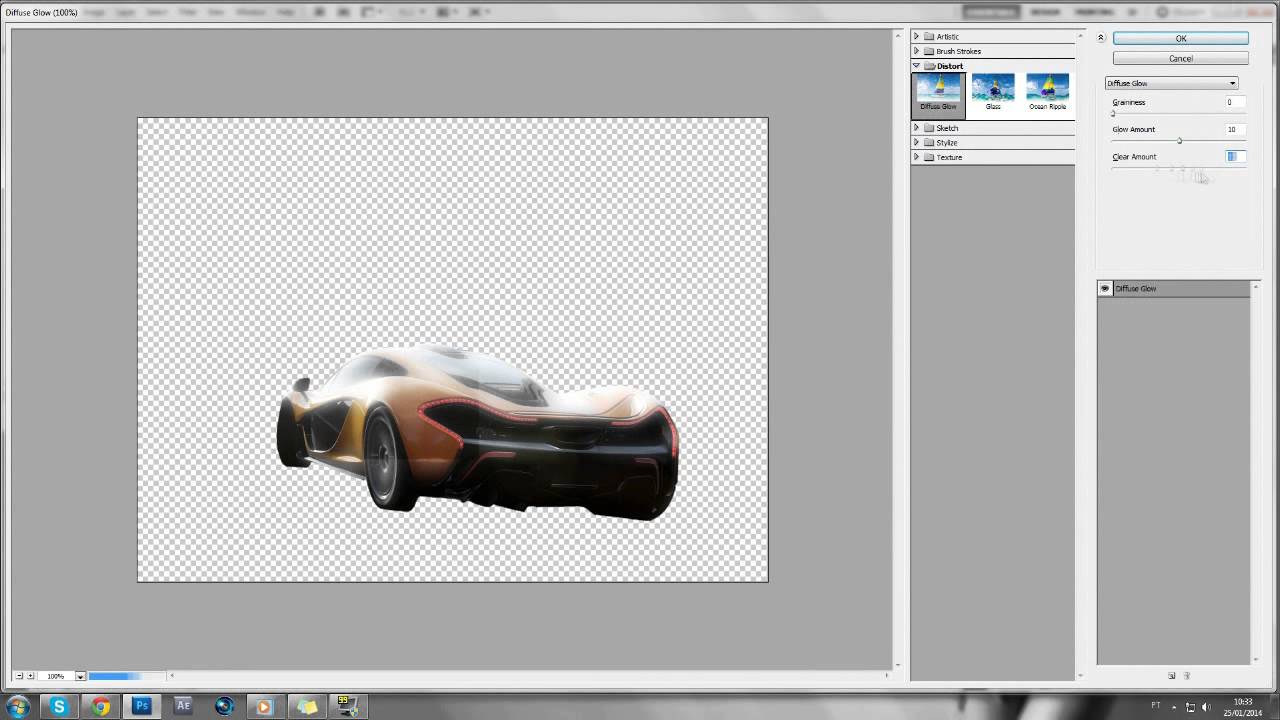Click the preview horizontal scrollbar right arrow
The width and height of the screenshot is (1280, 720).
coord(886,676)
